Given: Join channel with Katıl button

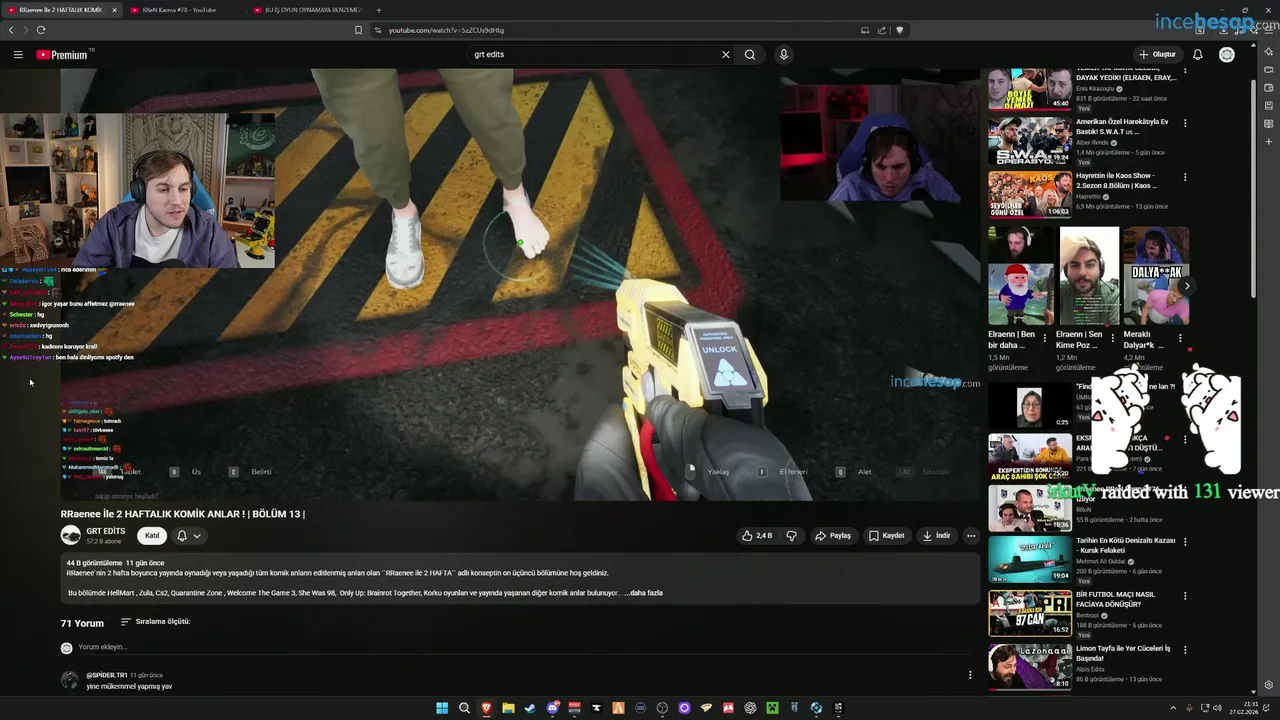Looking at the screenshot, I should pos(152,536).
